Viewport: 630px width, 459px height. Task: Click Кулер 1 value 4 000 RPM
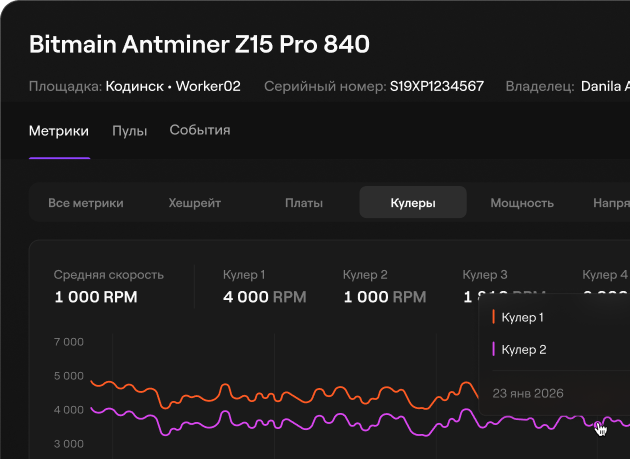(264, 297)
